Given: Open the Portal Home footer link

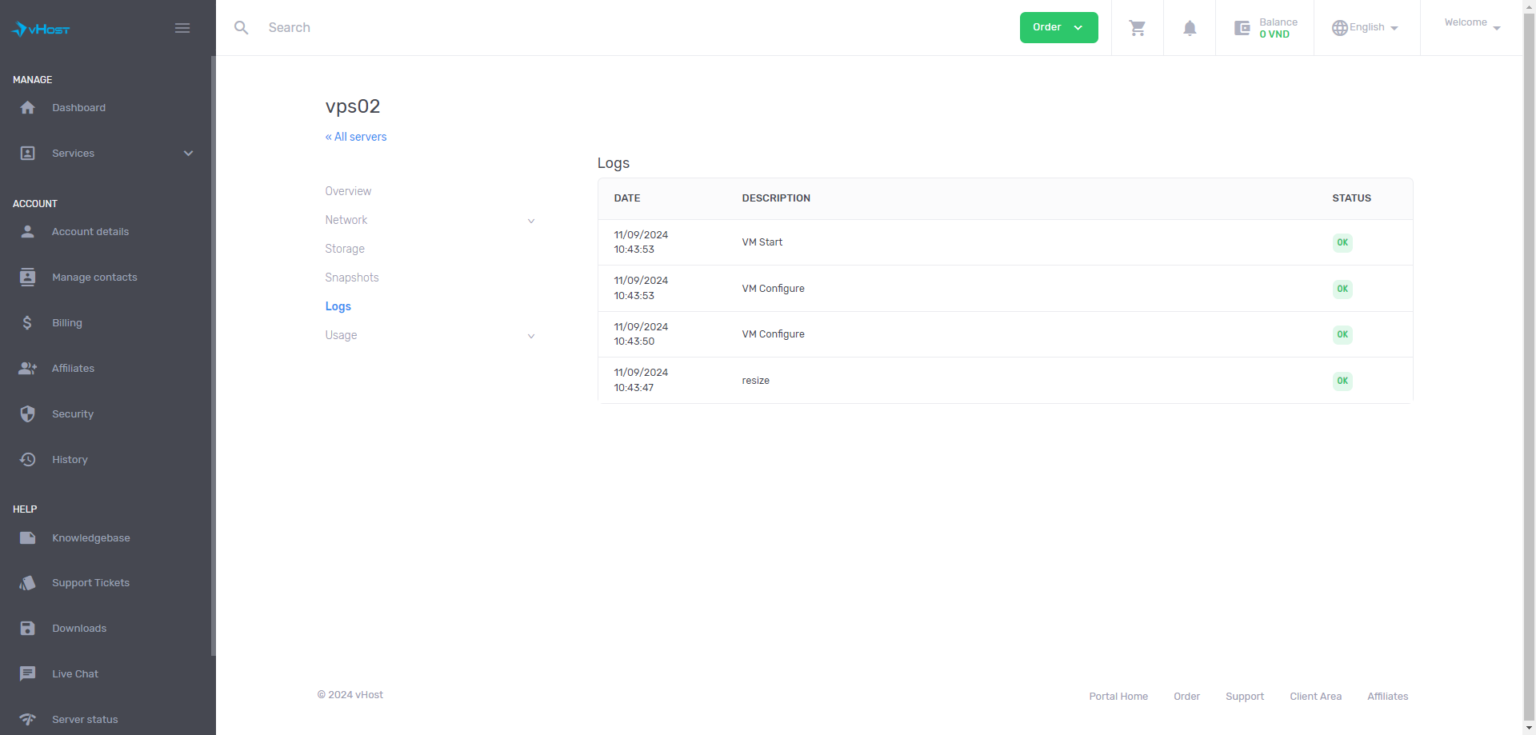Looking at the screenshot, I should (x=1118, y=697).
